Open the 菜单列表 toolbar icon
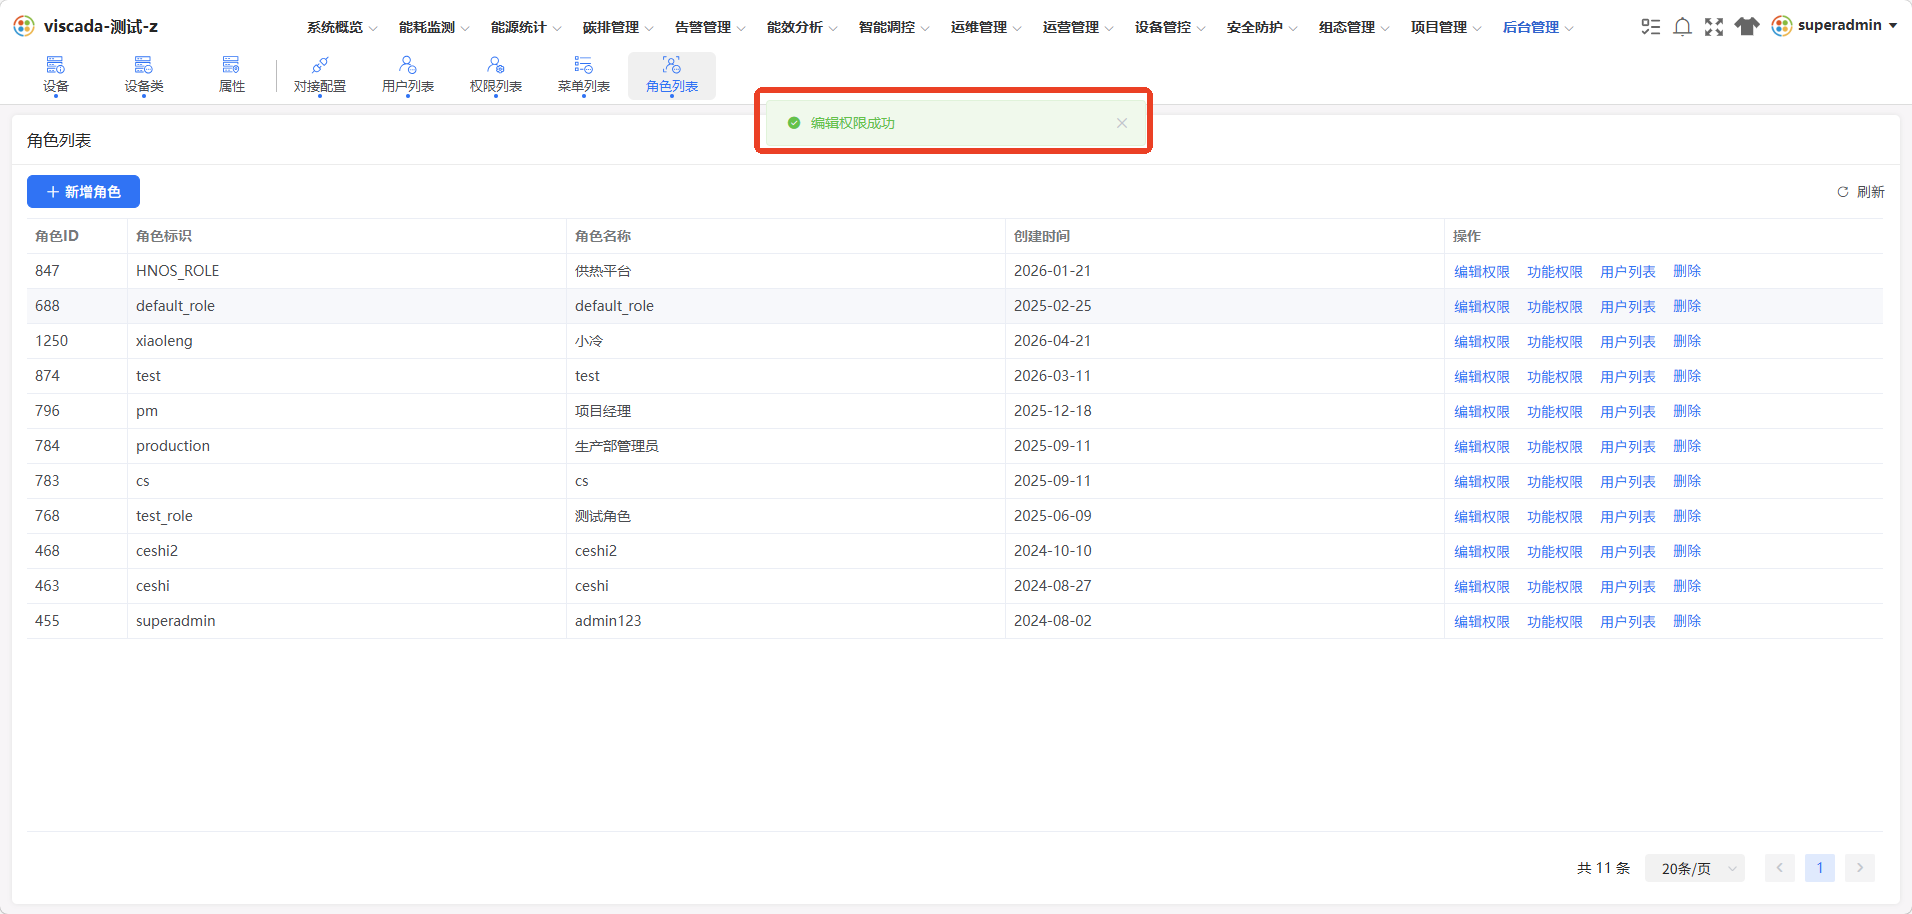The height and width of the screenshot is (914, 1912). pyautogui.click(x=584, y=75)
